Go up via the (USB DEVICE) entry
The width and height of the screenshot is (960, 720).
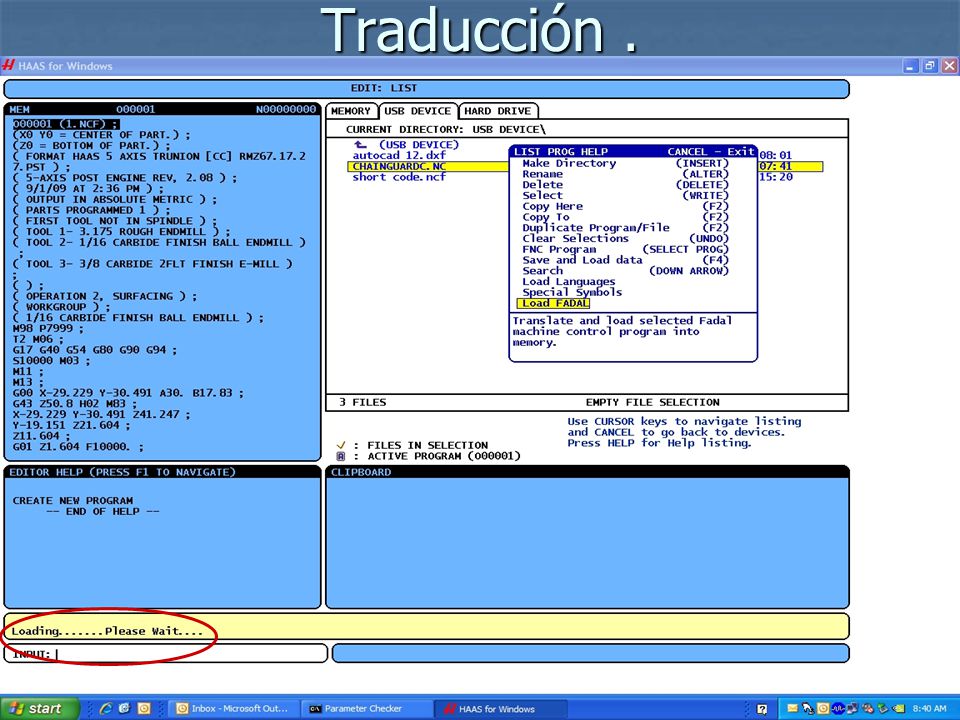point(419,144)
